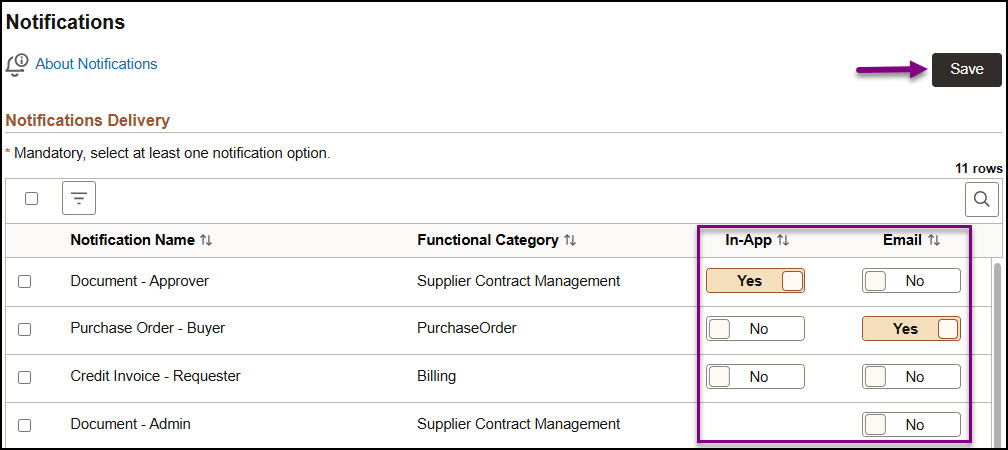The height and width of the screenshot is (450, 1008).
Task: Sort by Functional Category column arrows
Action: pyautogui.click(x=570, y=240)
